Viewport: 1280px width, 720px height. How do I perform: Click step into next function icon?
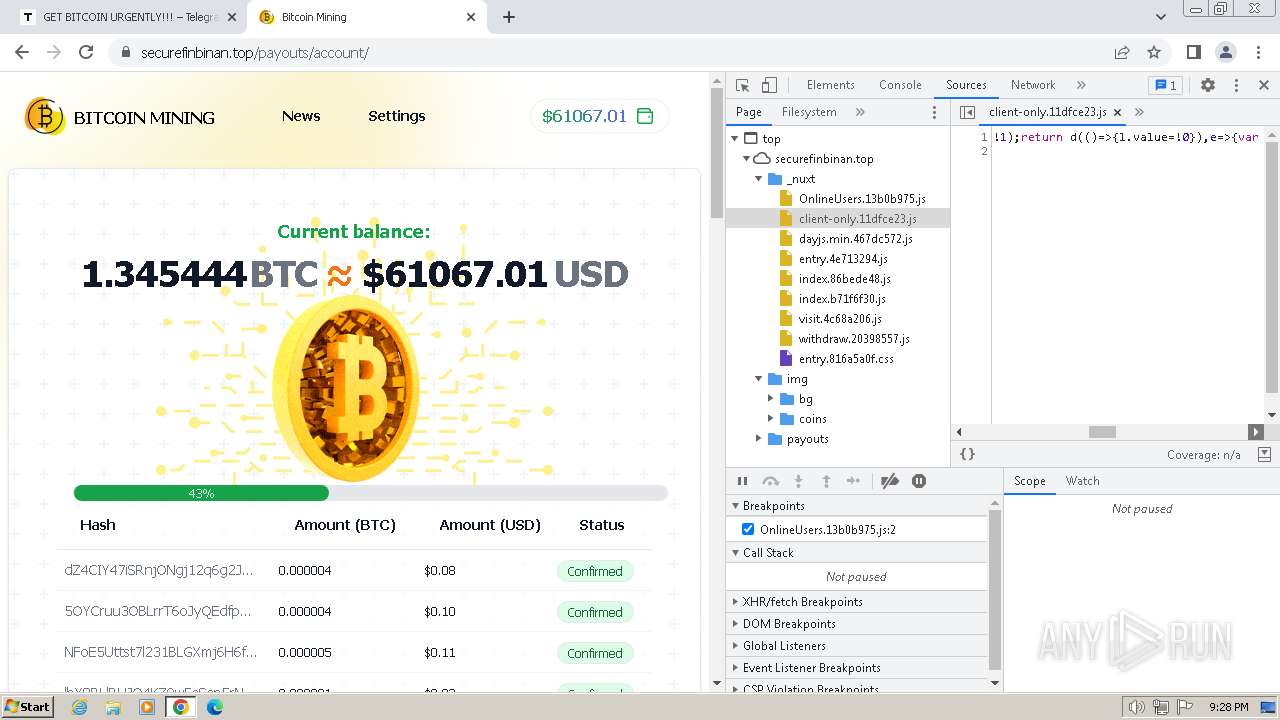tap(798, 481)
